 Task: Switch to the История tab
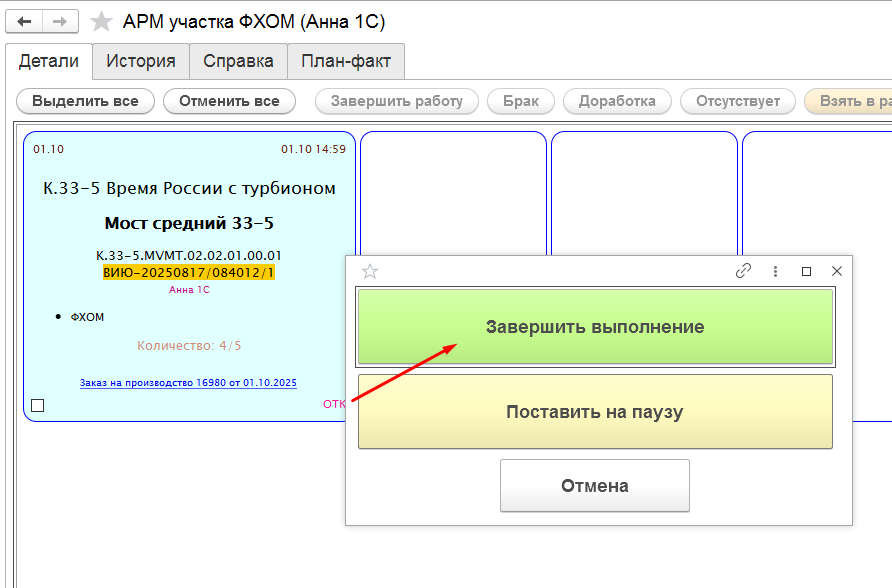(x=141, y=61)
